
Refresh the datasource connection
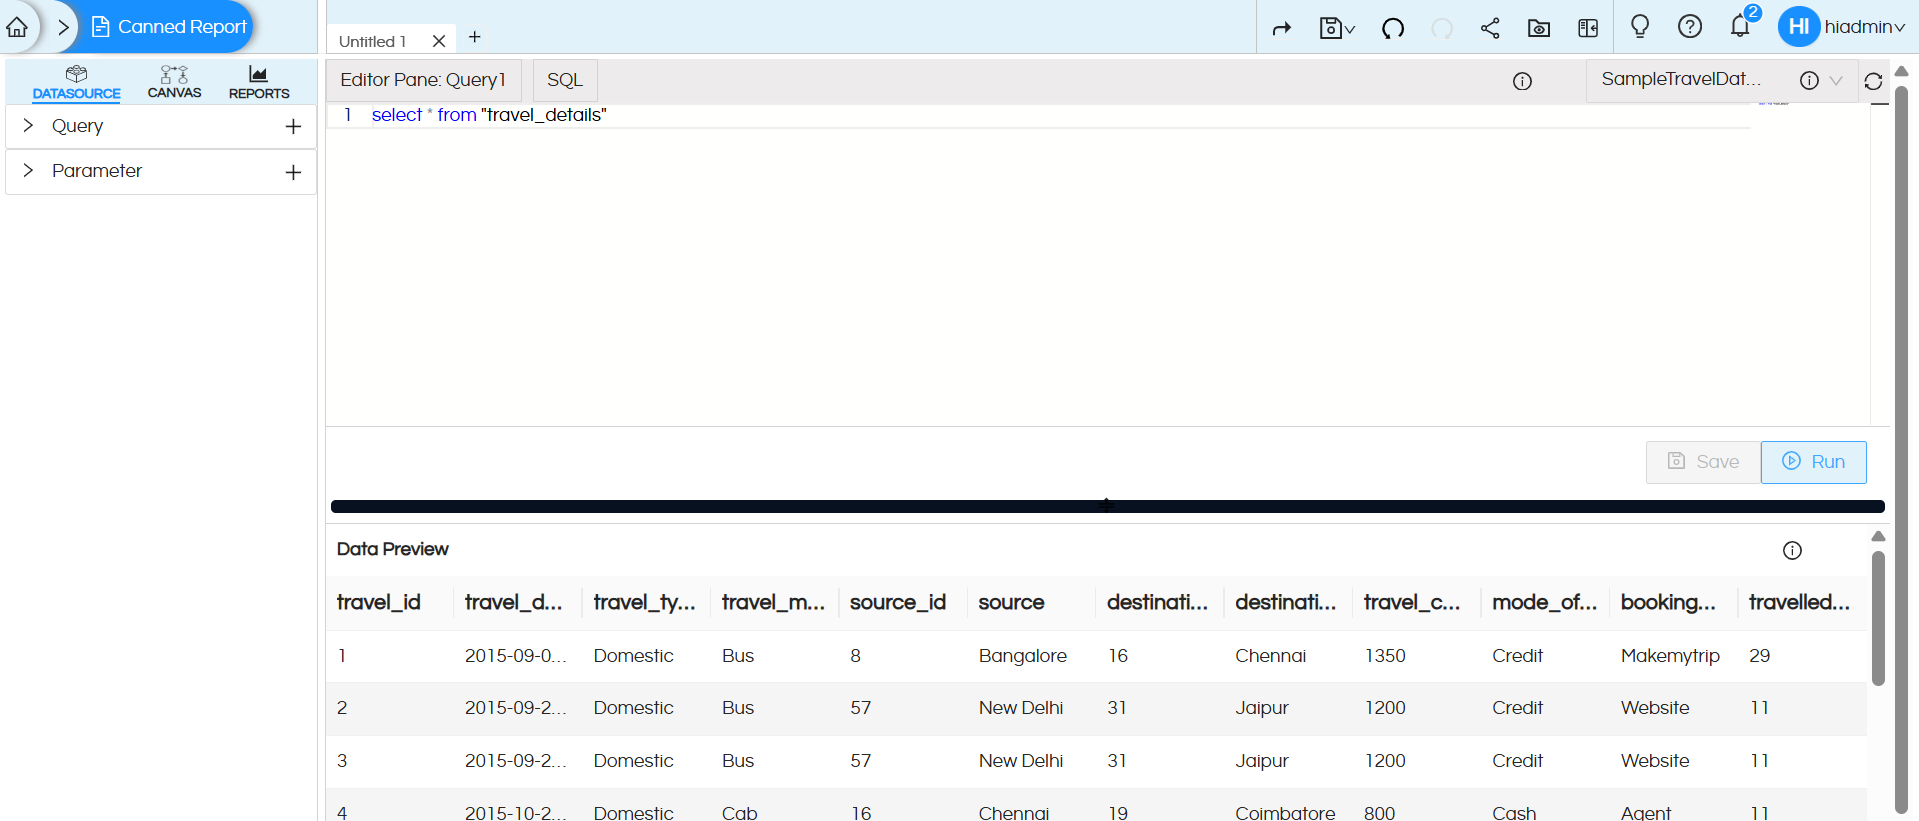coord(1873,81)
